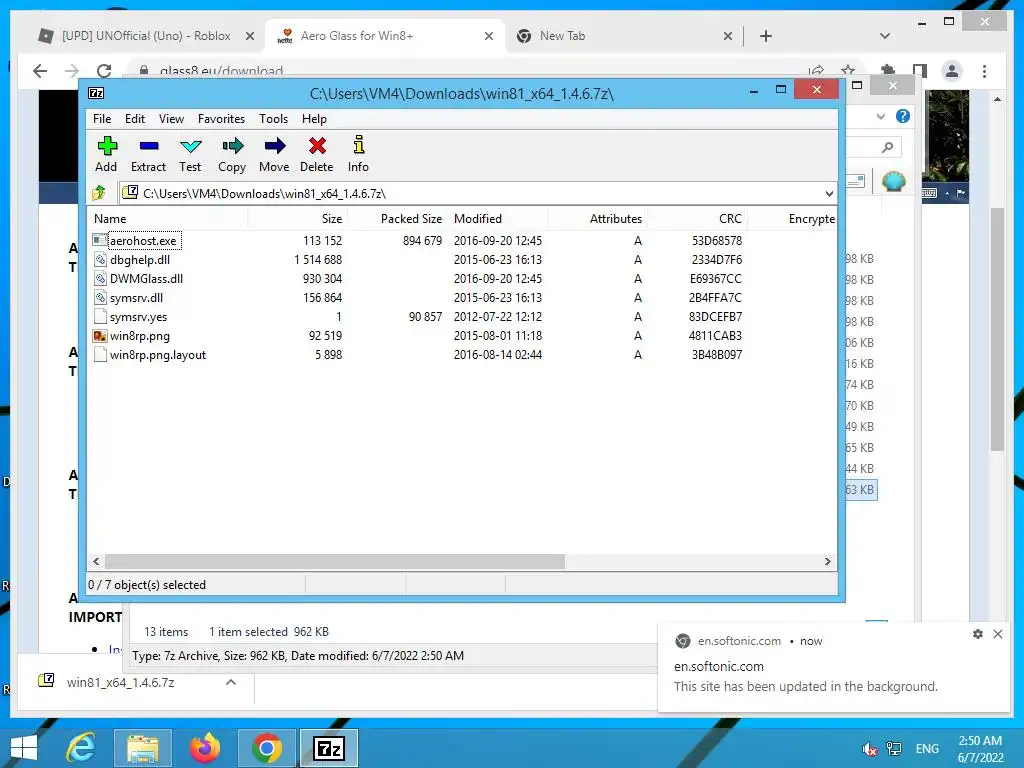Screen dimensions: 1024x768
Task: Open Firefox from the taskbar
Action: pos(204,748)
